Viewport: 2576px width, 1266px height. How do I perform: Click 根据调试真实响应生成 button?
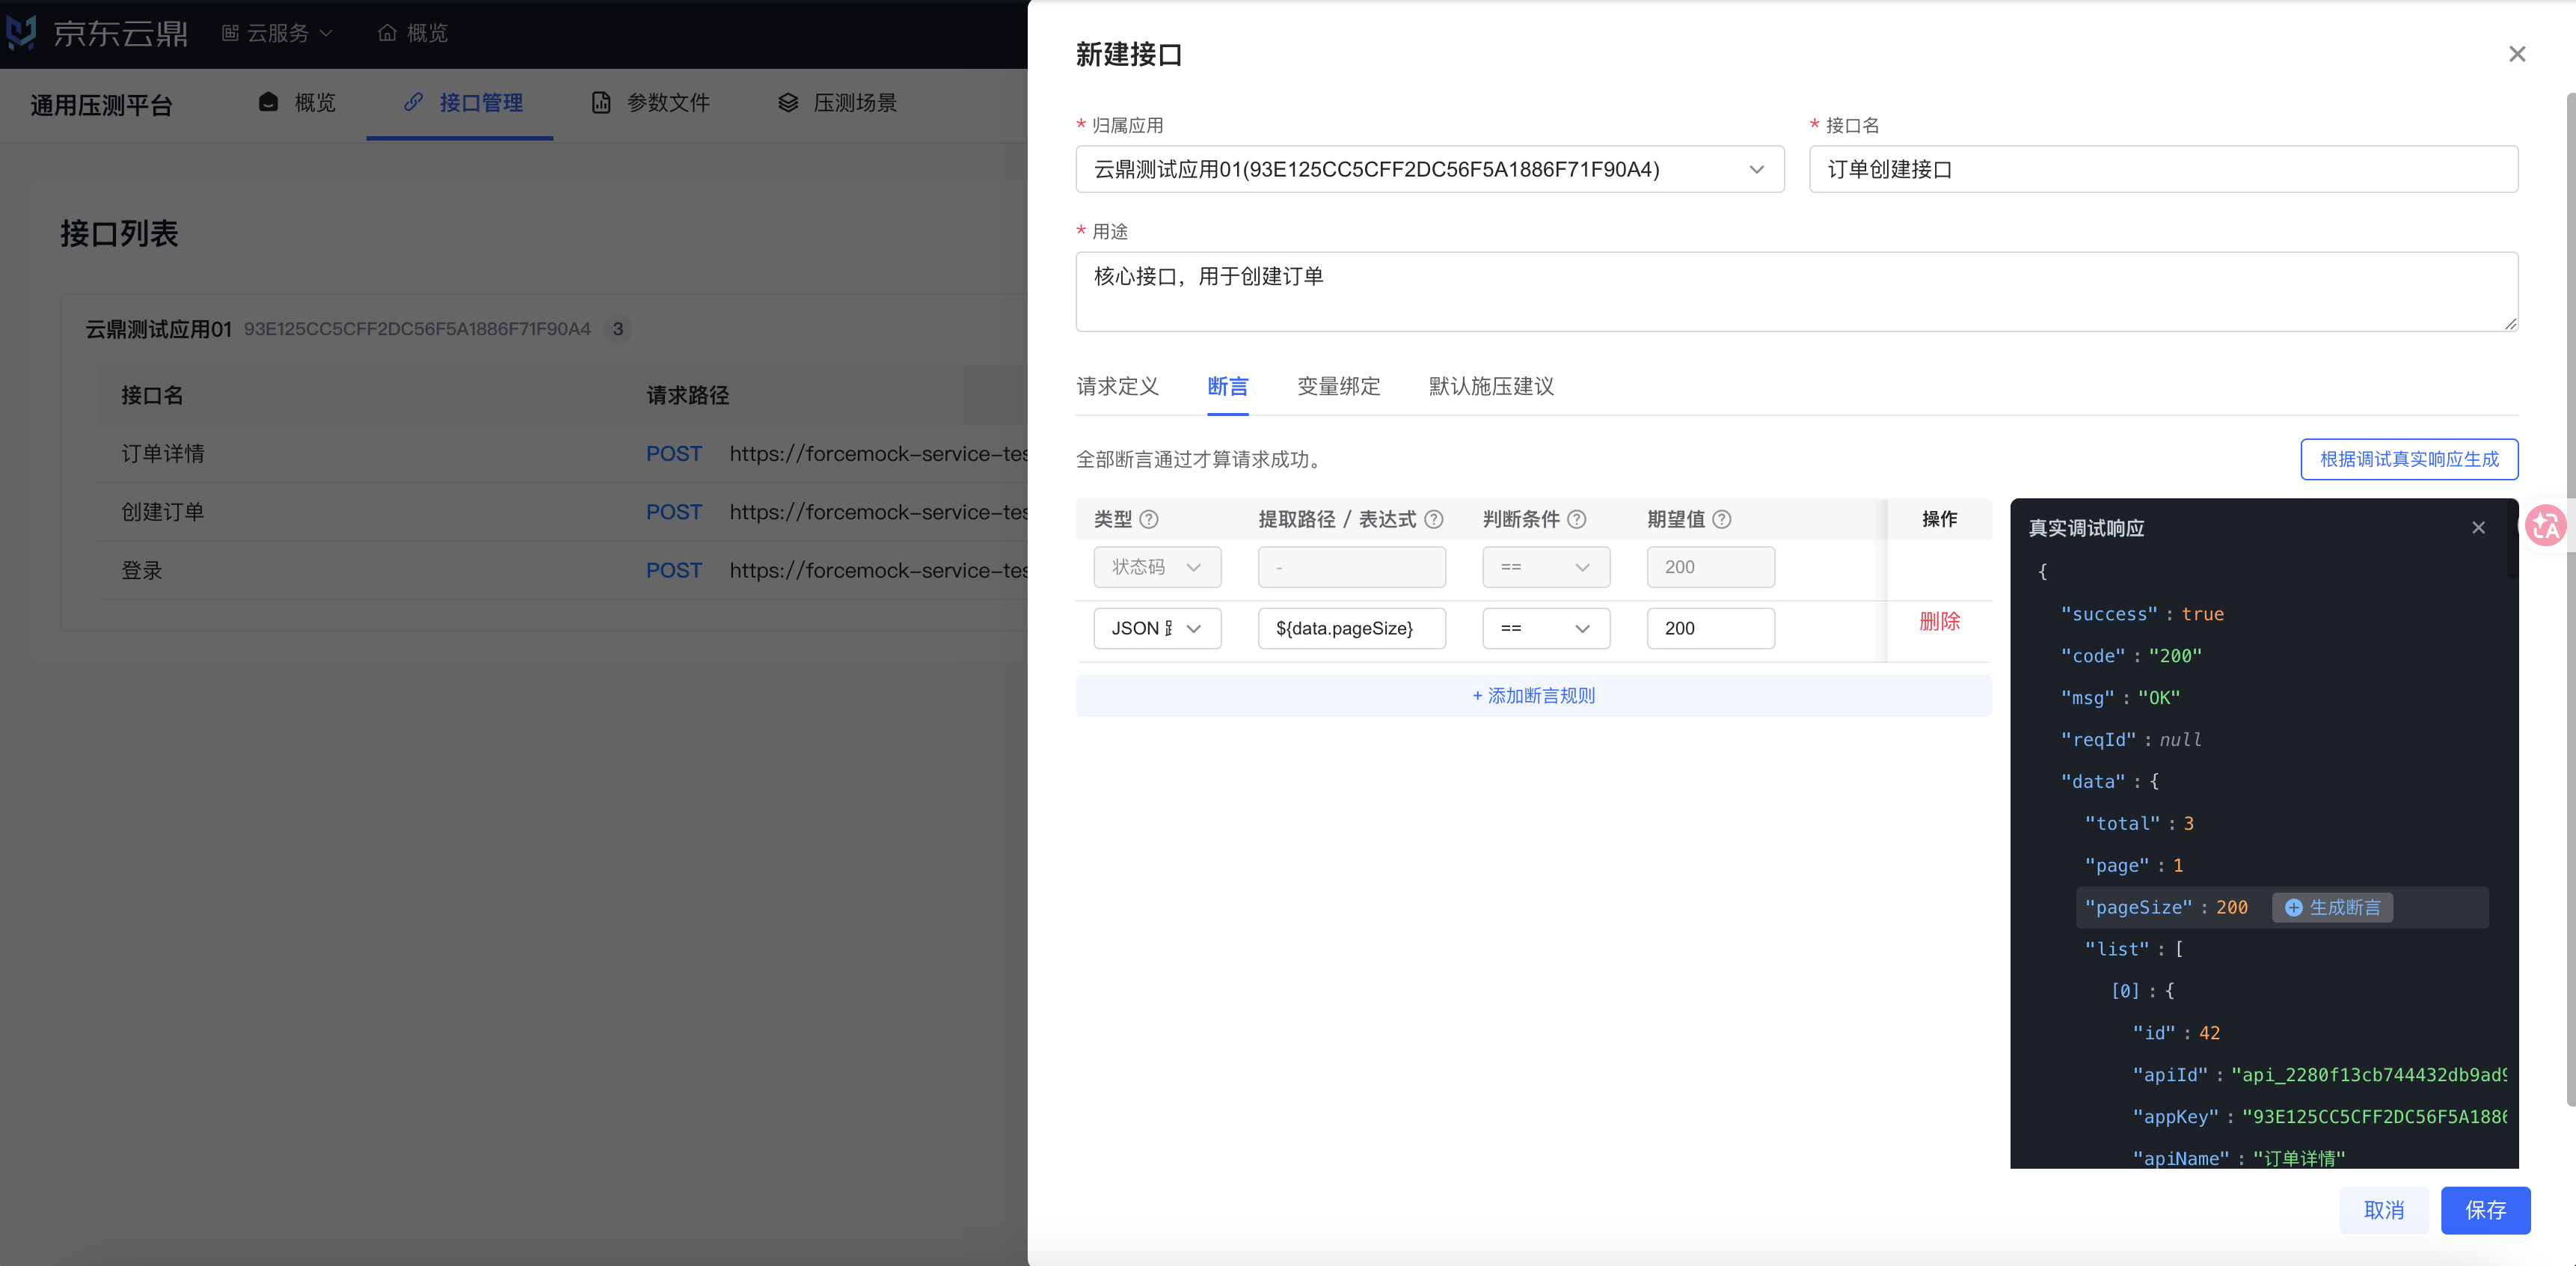[x=2409, y=459]
